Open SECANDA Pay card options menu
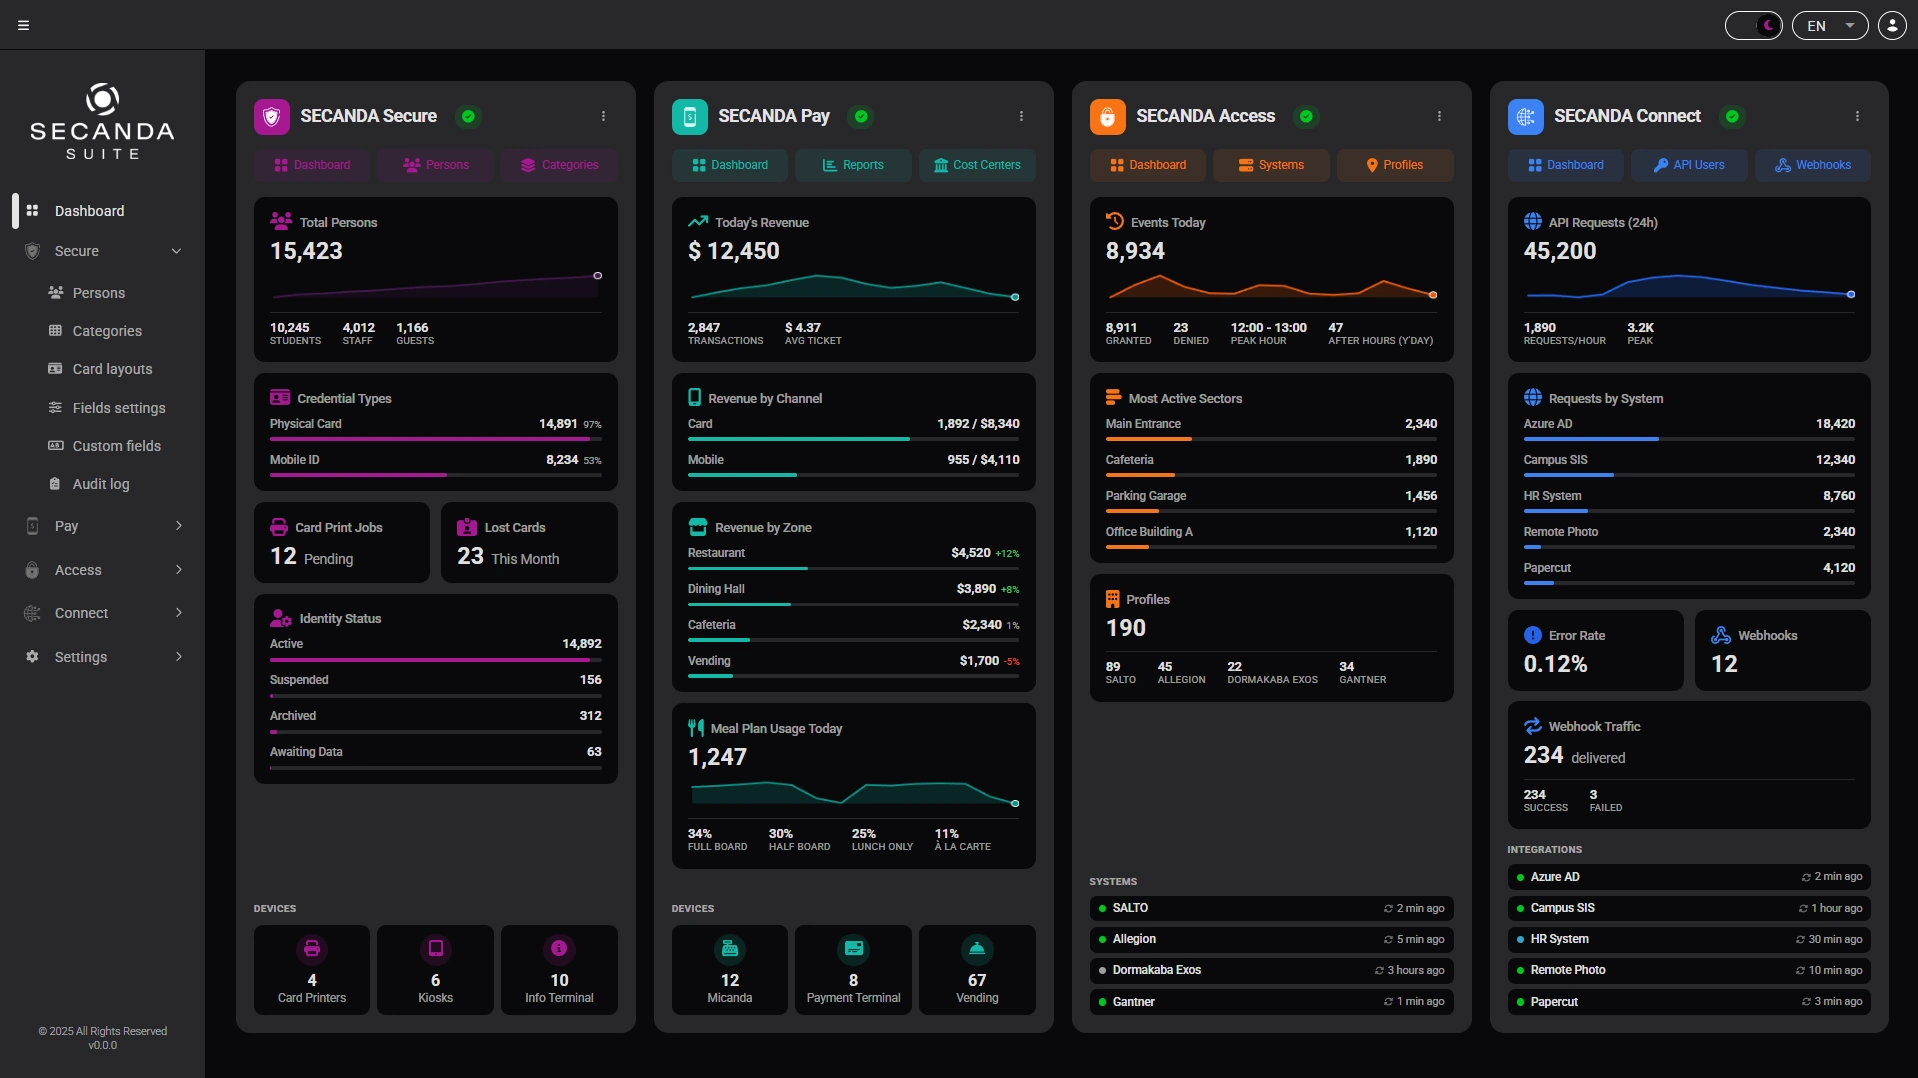The image size is (1918, 1078). pyautogui.click(x=1021, y=117)
